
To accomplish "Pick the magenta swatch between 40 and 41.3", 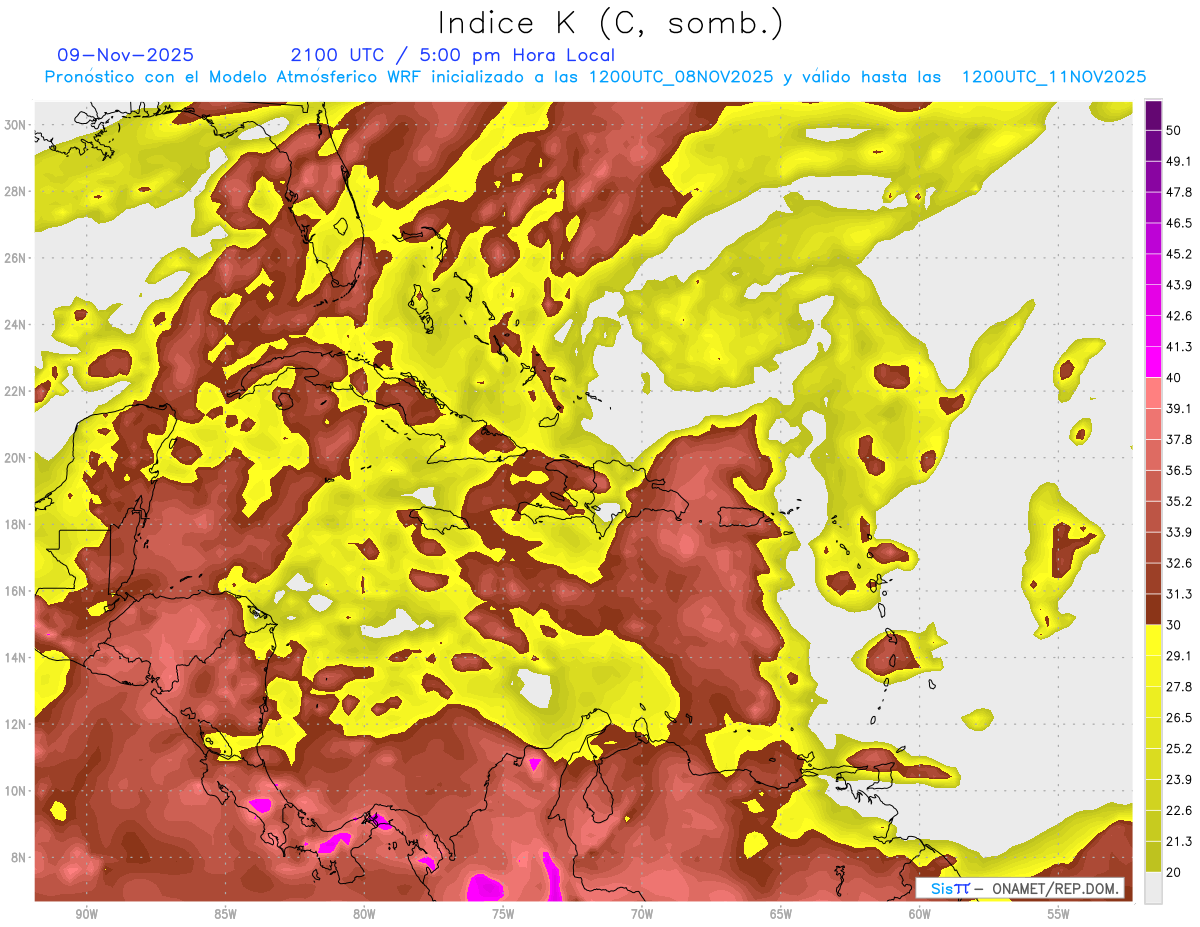I will [x=1153, y=362].
